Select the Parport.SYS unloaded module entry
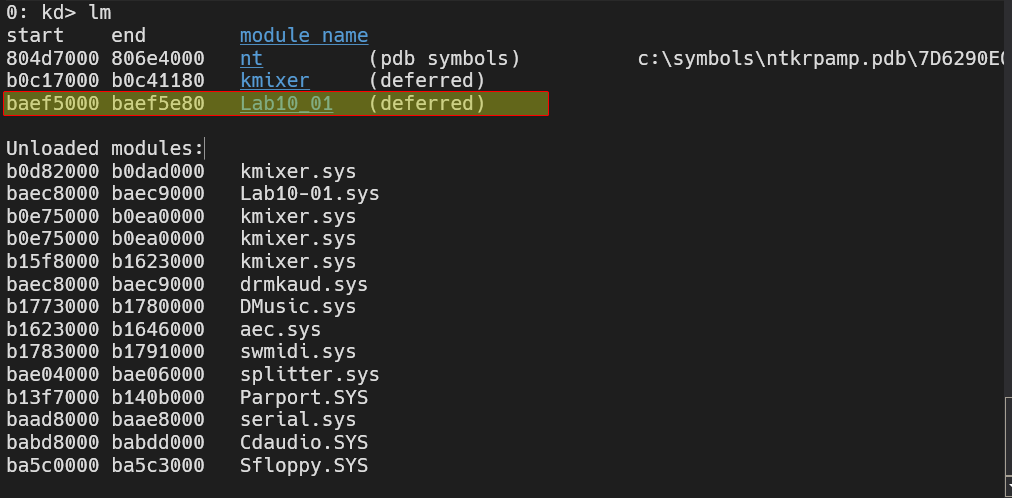 (x=304, y=397)
